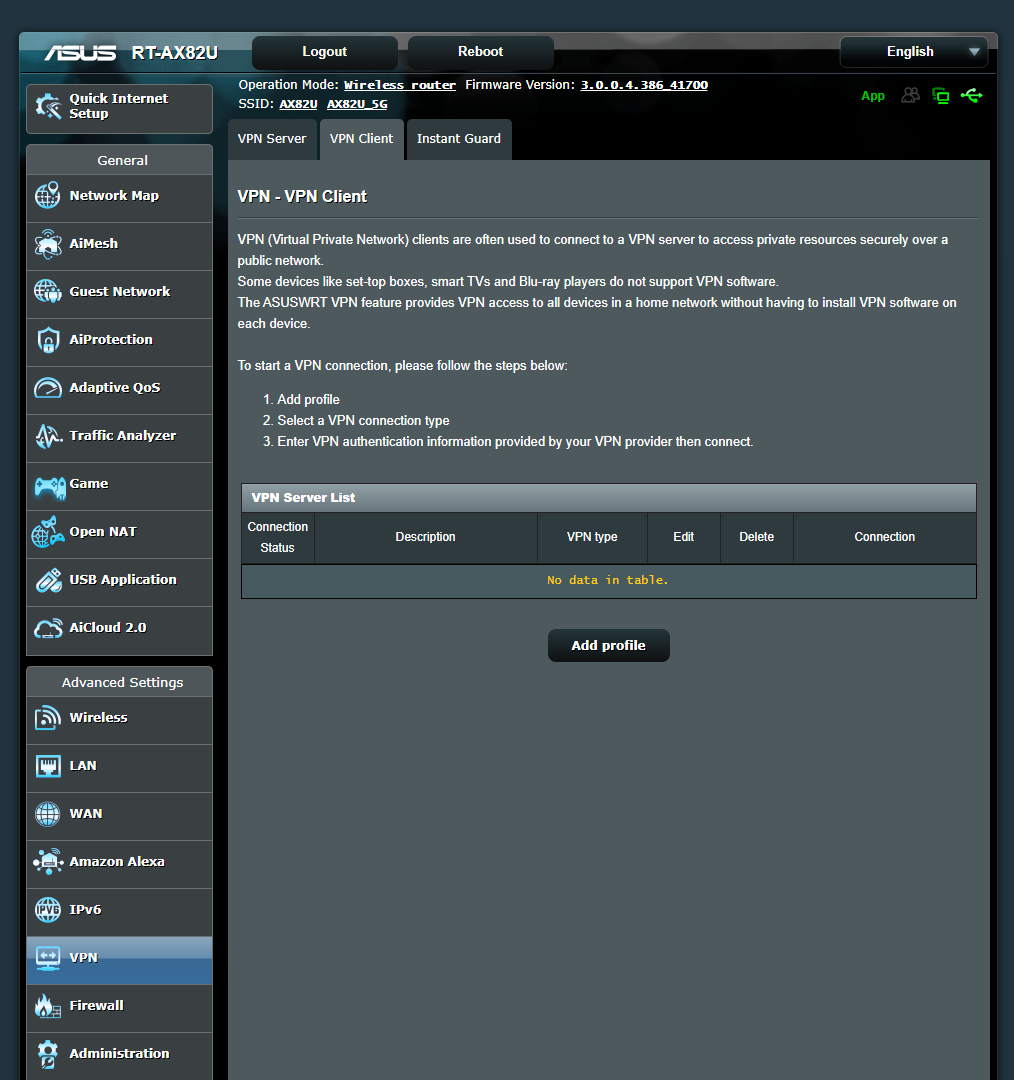Click the Logout button

coord(324,52)
